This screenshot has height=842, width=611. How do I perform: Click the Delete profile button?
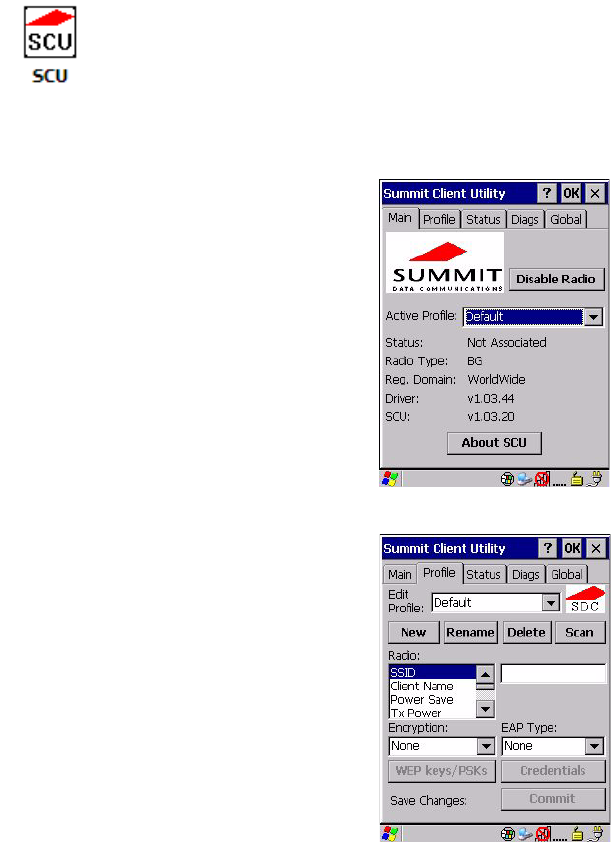[x=526, y=633]
